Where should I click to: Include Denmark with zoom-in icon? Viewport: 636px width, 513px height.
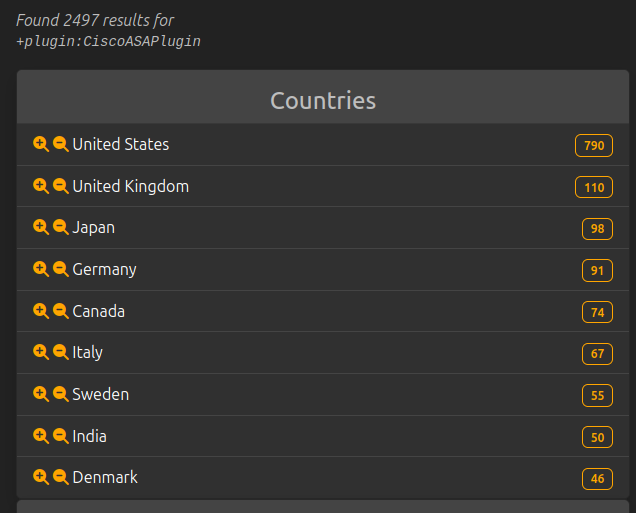41,477
